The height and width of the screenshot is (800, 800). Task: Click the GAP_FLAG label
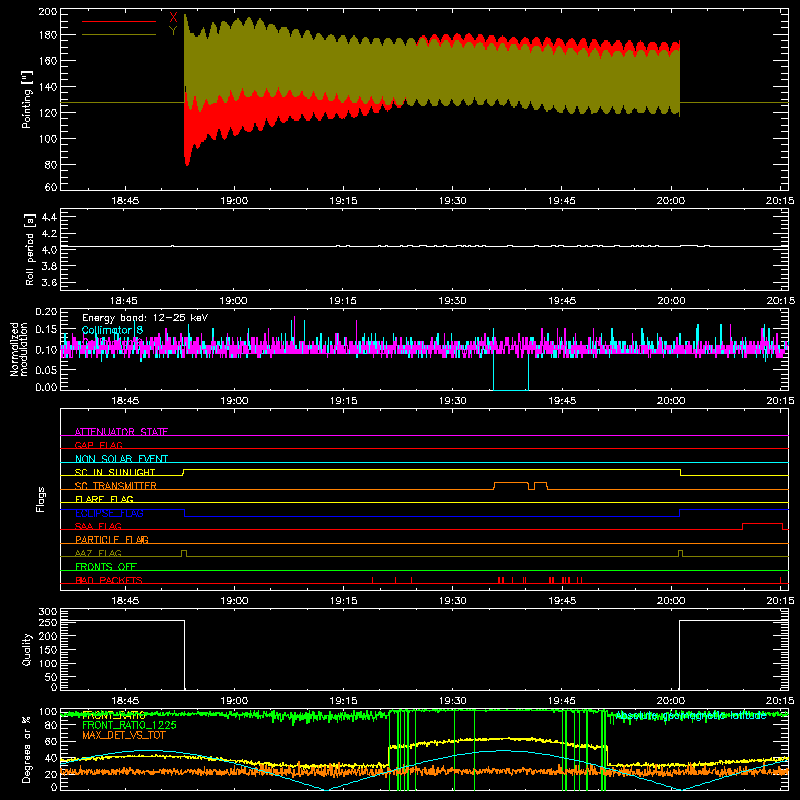coord(98,445)
